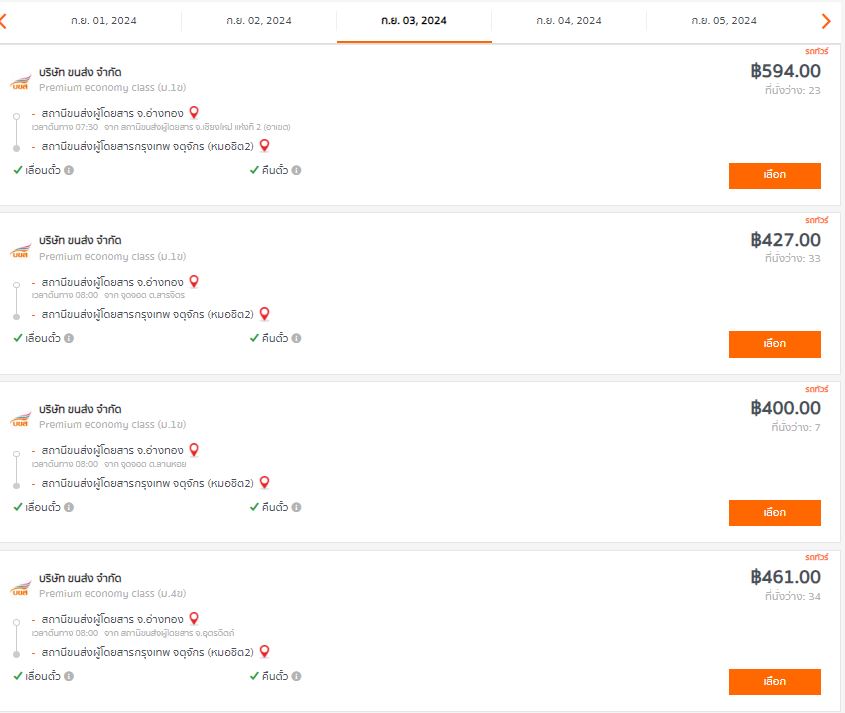Switch to ก.ย. 05, 2024 date tab
Screen dimensions: 845x713
pos(724,21)
